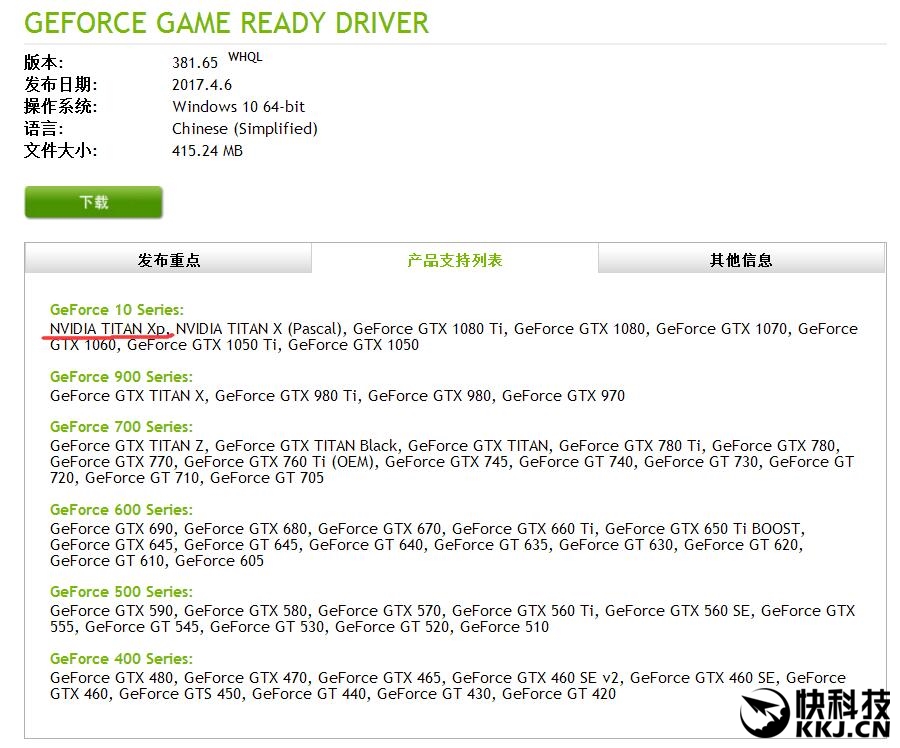Select GeForce GTX 1050 Ti text
Screen dimensions: 900x748
[x=202, y=344]
